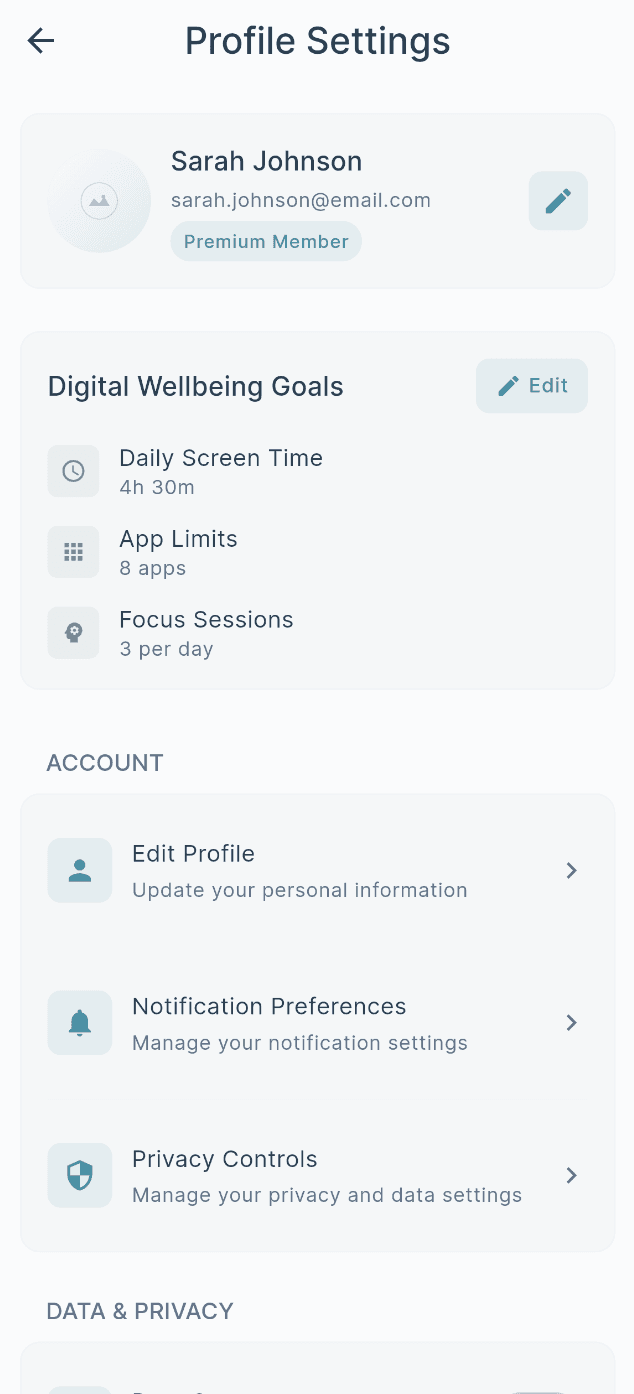Open Edit Profile to update personal information
Viewport: 634px width, 1394px height.
(300, 870)
